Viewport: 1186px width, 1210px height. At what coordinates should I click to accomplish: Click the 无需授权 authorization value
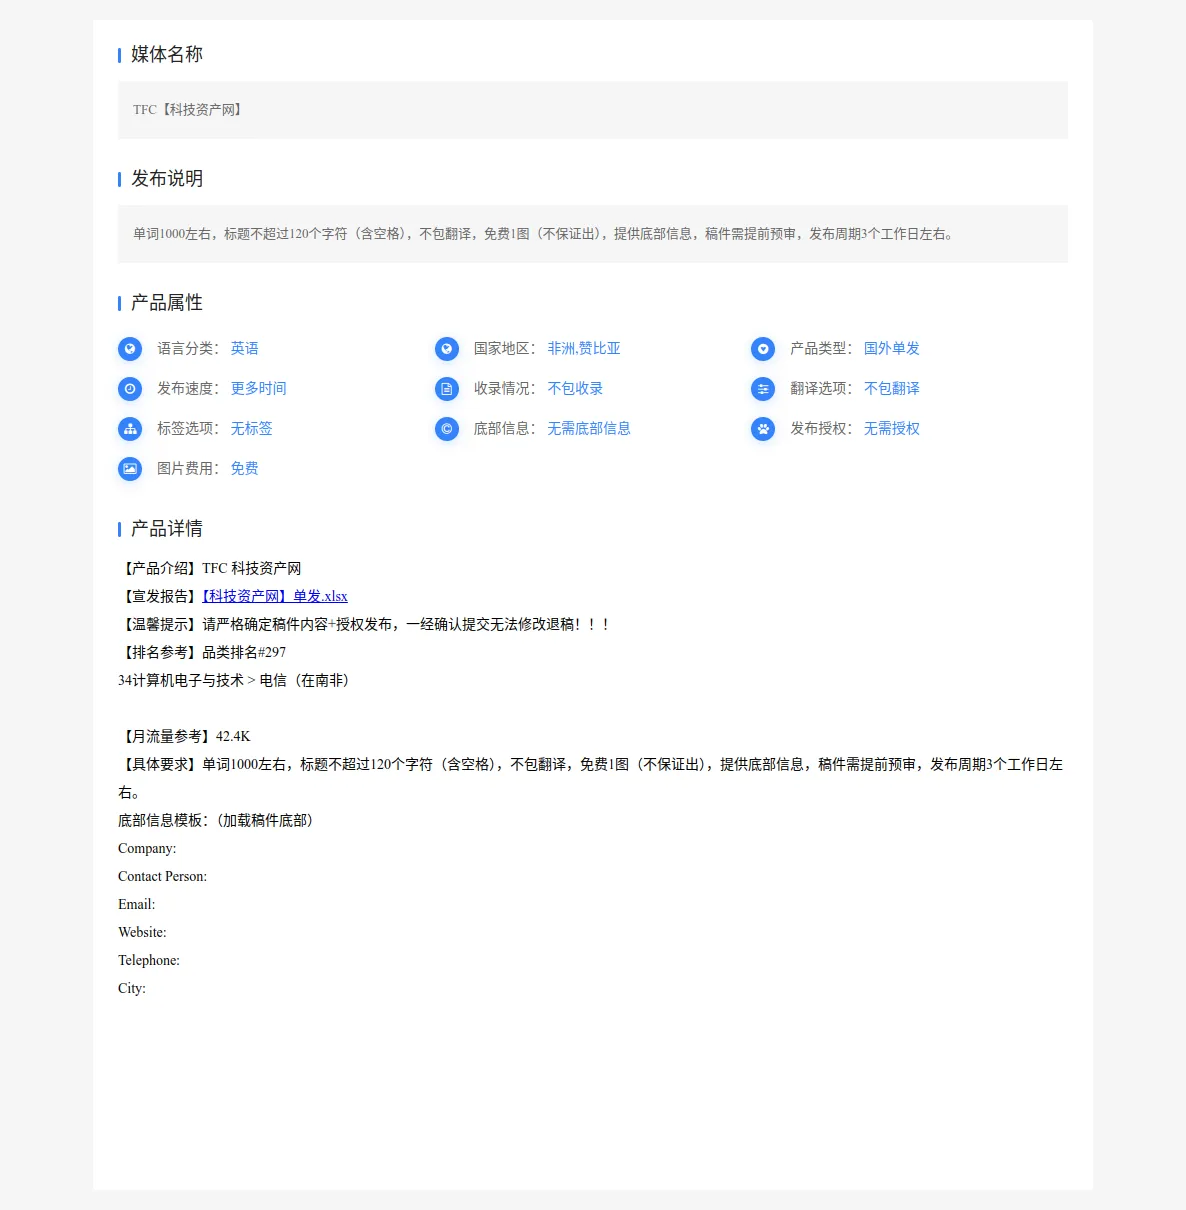892,428
